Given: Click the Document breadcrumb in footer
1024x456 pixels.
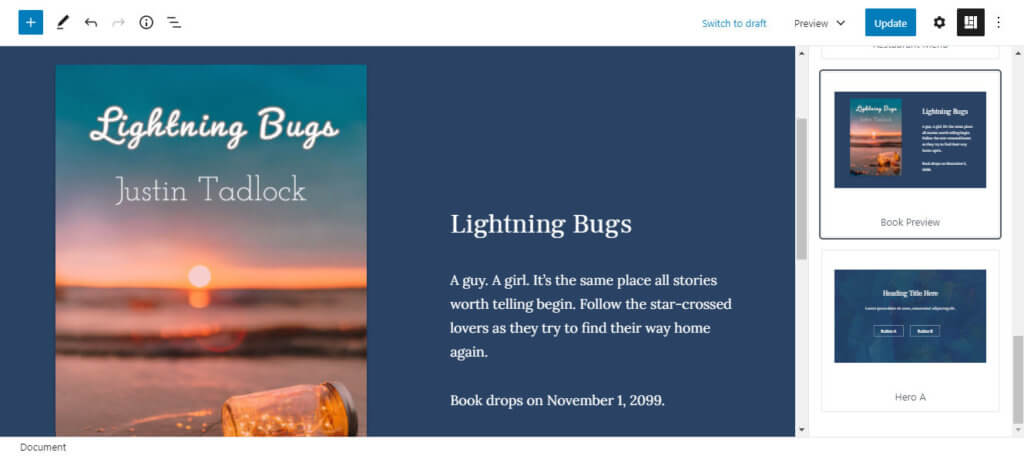Looking at the screenshot, I should pos(43,448).
